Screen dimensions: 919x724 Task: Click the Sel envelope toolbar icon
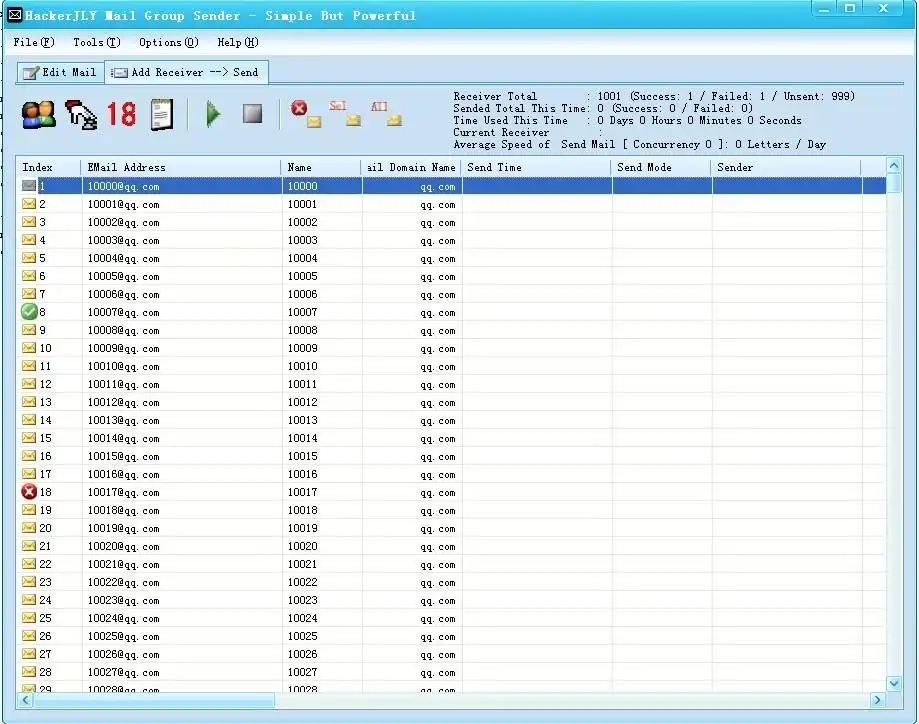point(345,113)
